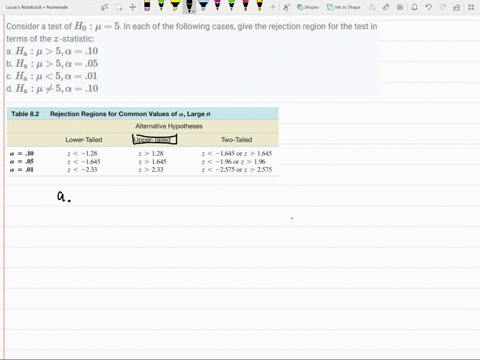Click the two-tailed cell for α = .10
Image resolution: width=480 pixels, height=360 pixels.
[237, 154]
